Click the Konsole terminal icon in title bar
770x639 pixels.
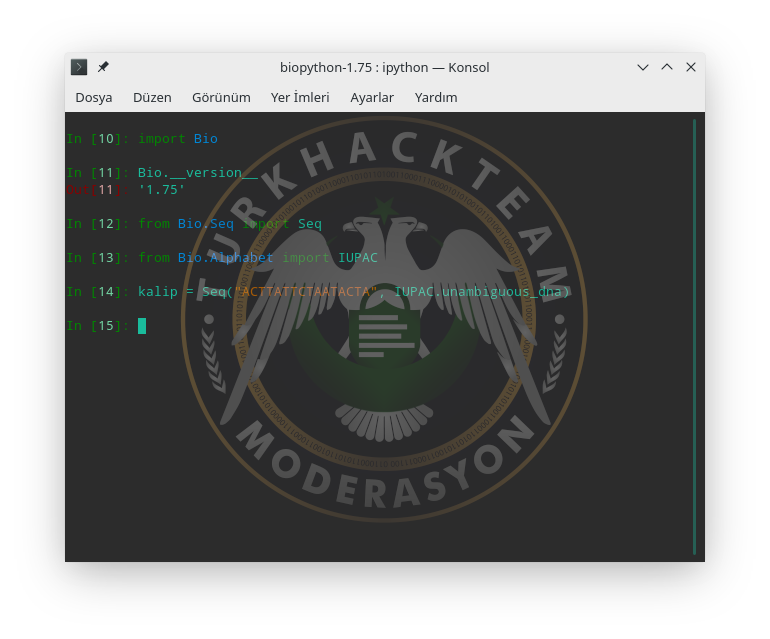(x=79, y=67)
